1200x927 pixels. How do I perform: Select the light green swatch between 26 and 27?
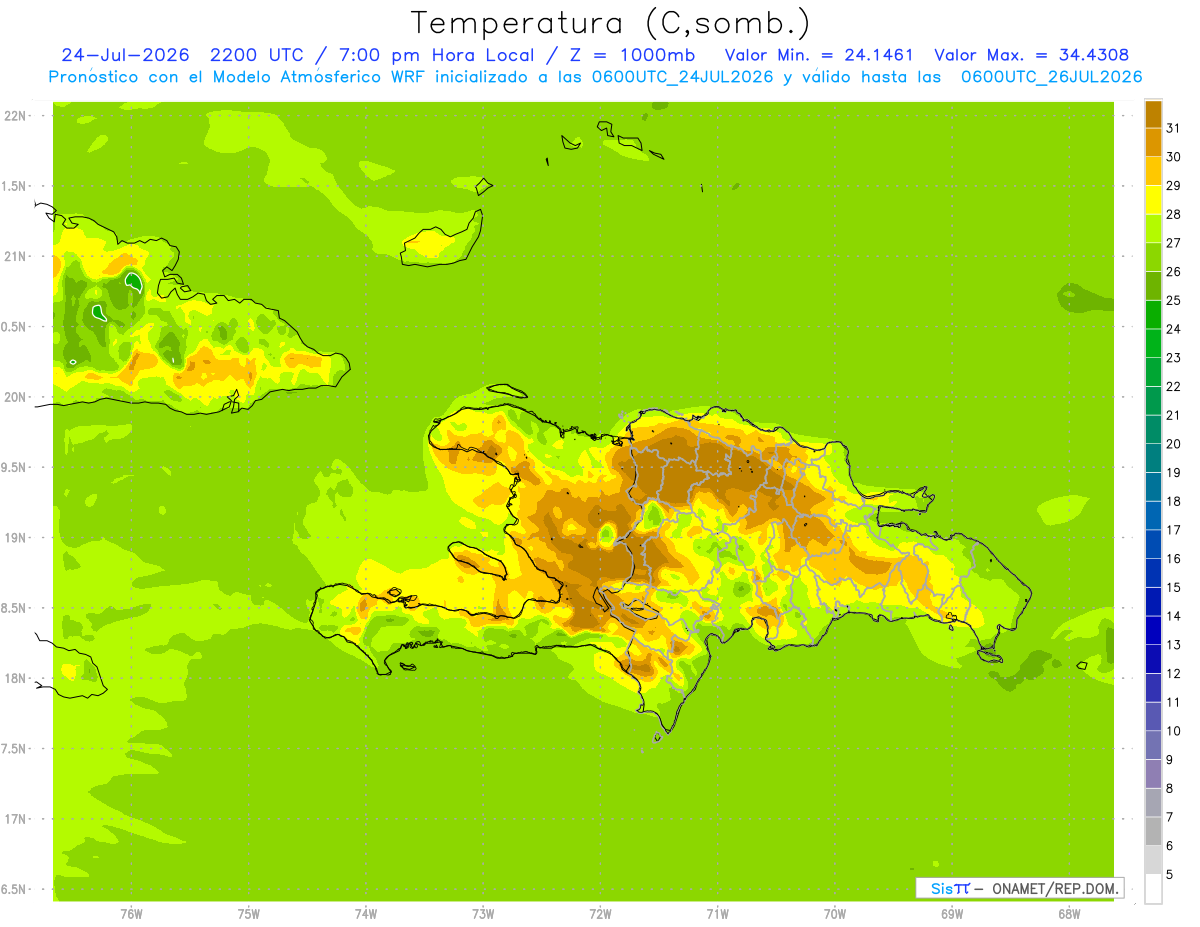[x=1153, y=257]
